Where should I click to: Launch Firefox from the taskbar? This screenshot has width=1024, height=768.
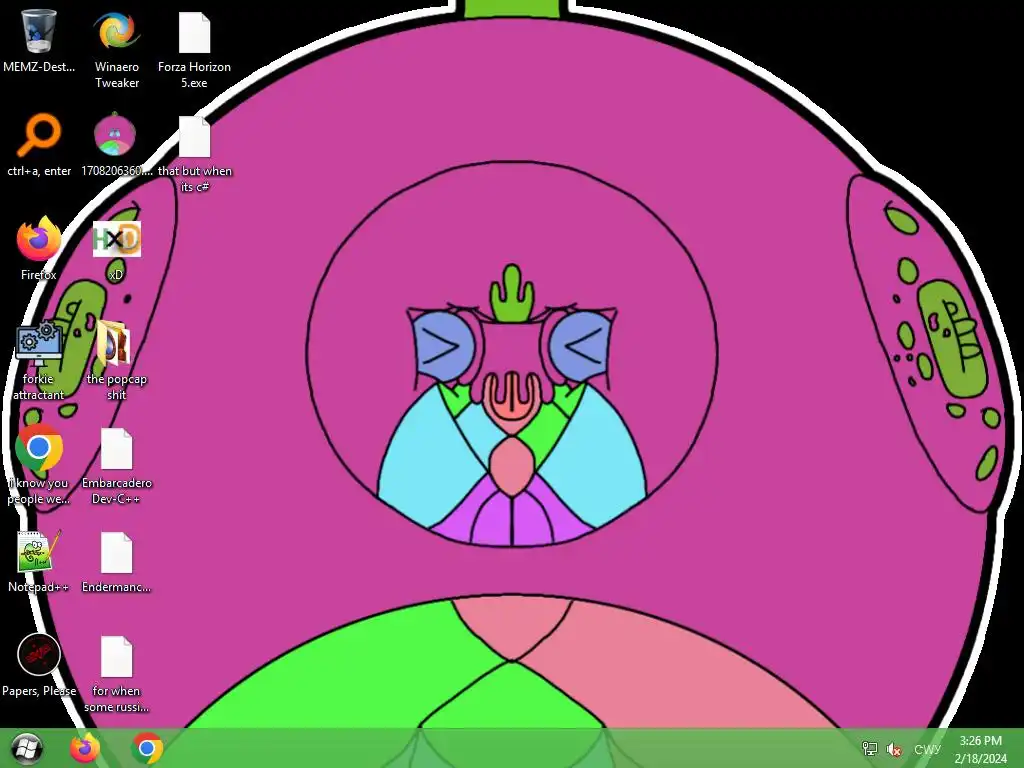click(x=85, y=748)
